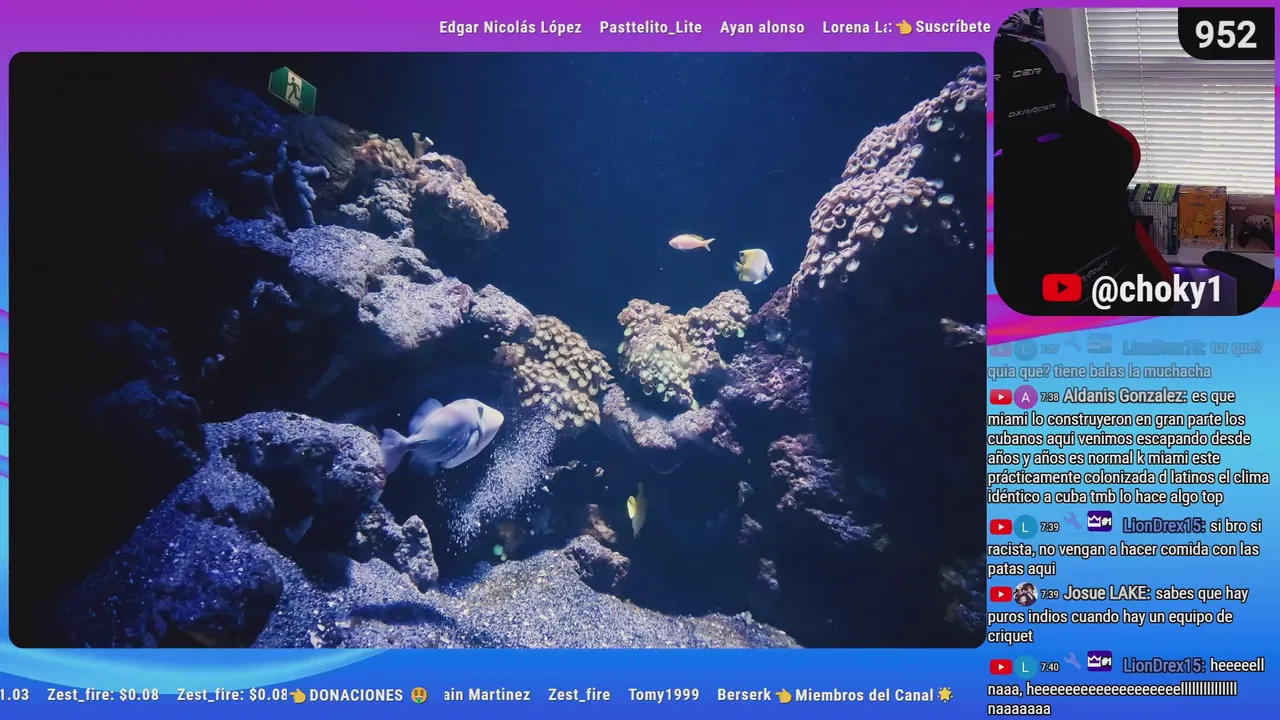The width and height of the screenshot is (1280, 720).
Task: Click the 7:40 timestamp on LionDrex15's message
Action: click(x=1049, y=667)
